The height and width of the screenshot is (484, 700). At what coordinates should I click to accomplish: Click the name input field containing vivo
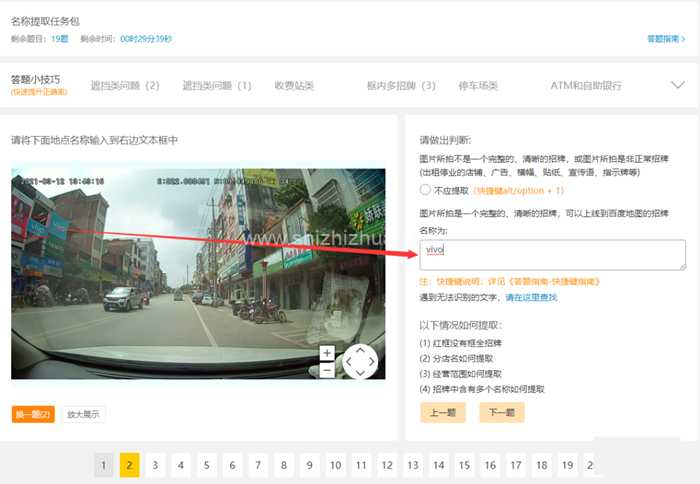(553, 255)
